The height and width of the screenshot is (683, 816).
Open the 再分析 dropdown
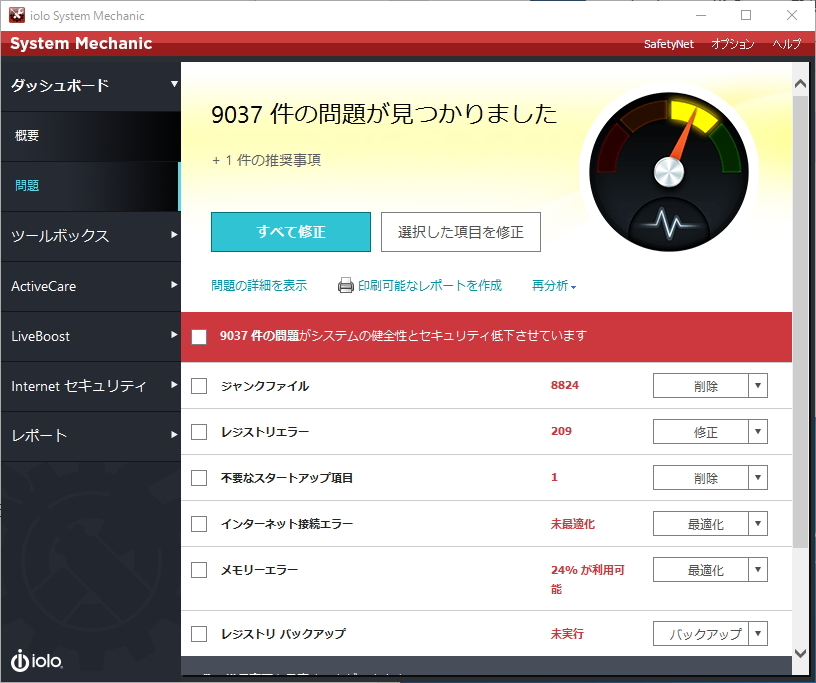(554, 285)
